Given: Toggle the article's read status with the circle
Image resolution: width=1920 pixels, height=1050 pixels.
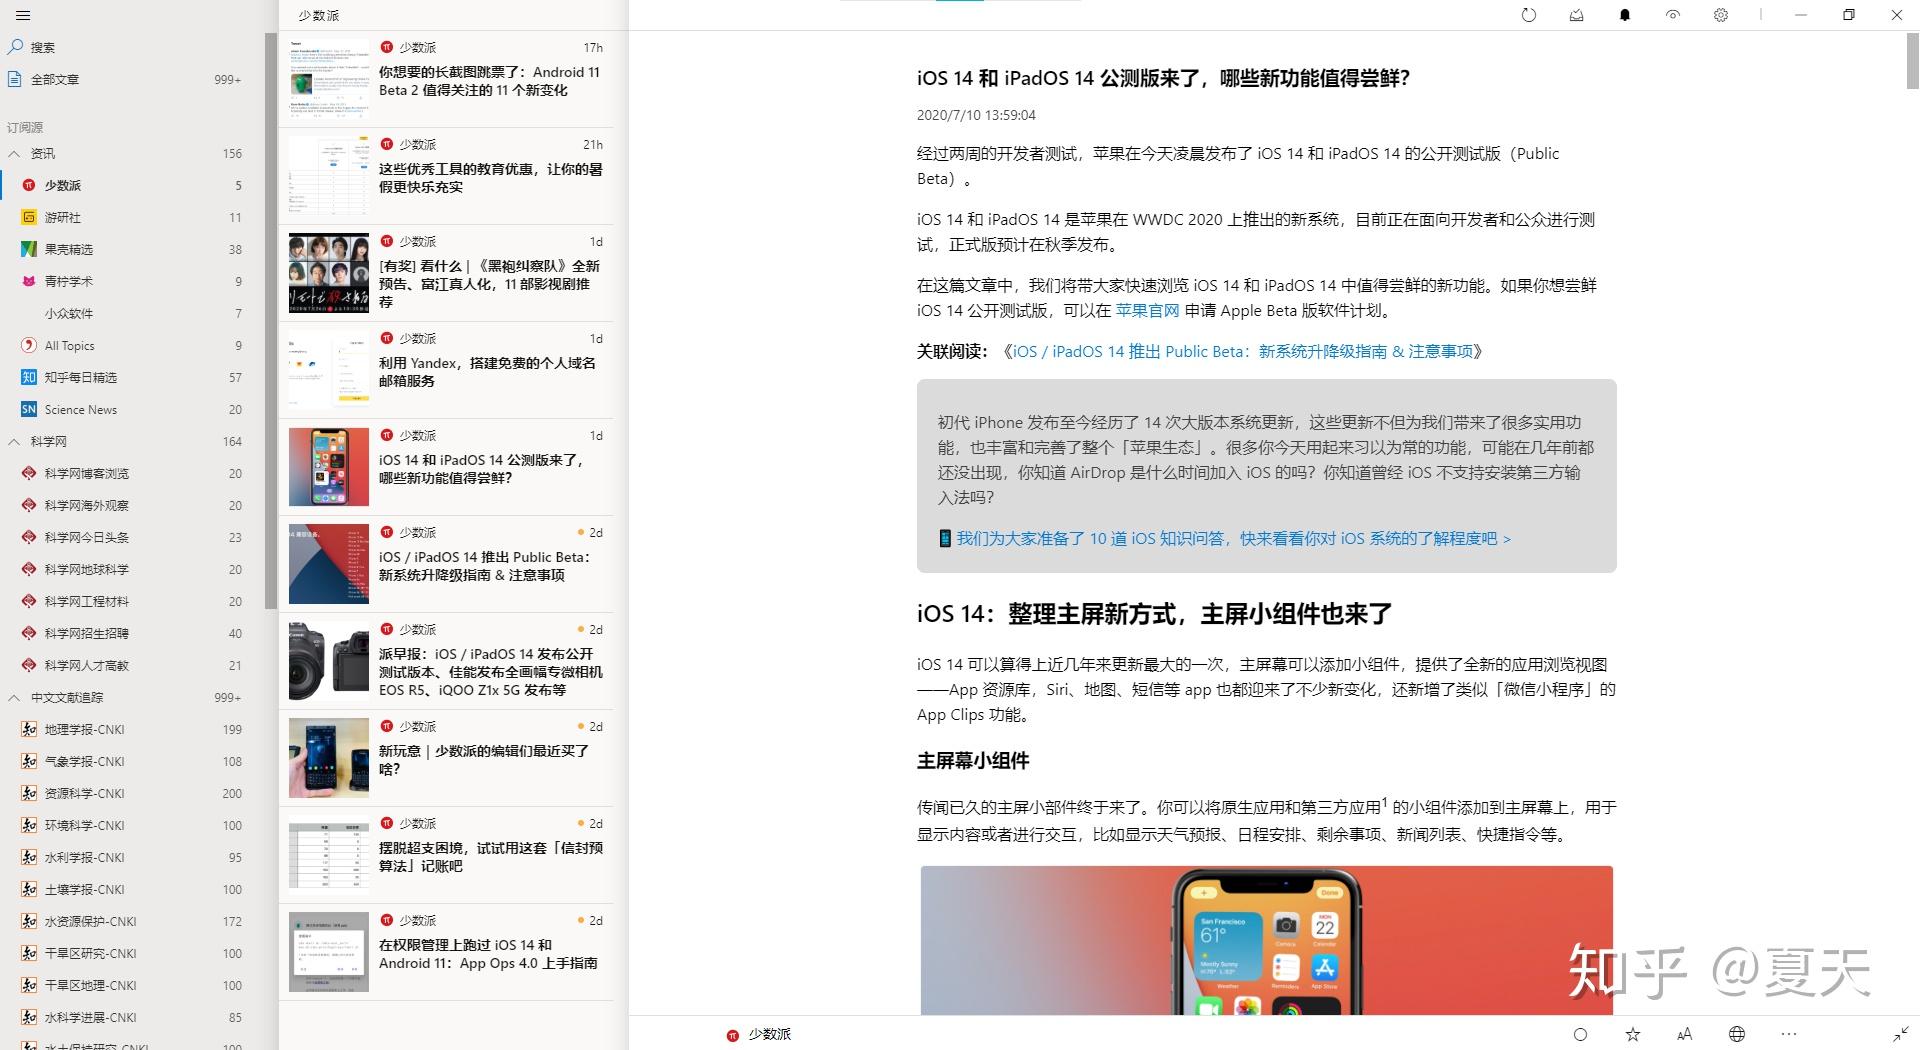Looking at the screenshot, I should [x=1581, y=1034].
